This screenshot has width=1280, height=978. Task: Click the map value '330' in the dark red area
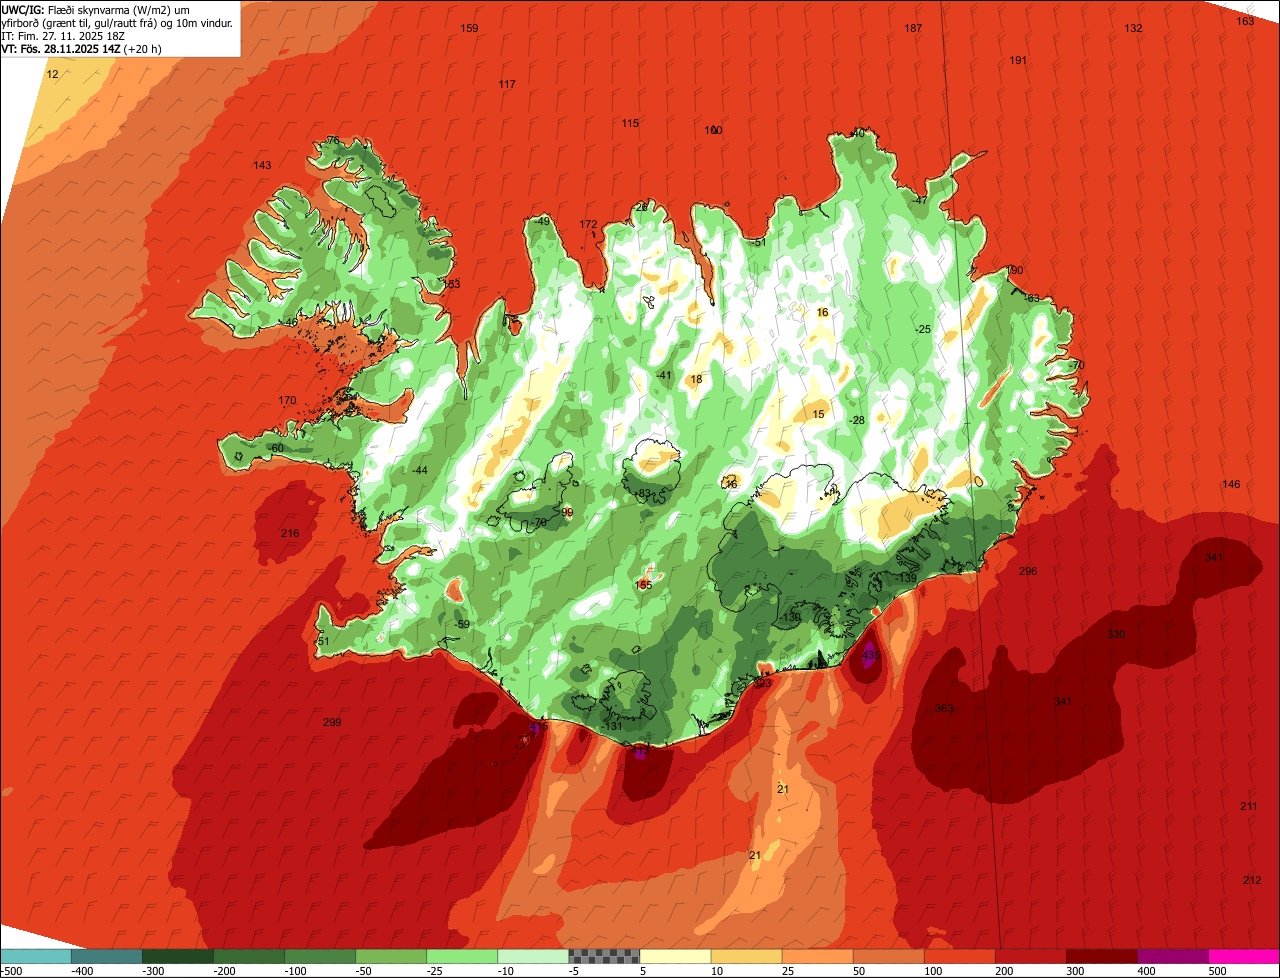click(x=1116, y=634)
